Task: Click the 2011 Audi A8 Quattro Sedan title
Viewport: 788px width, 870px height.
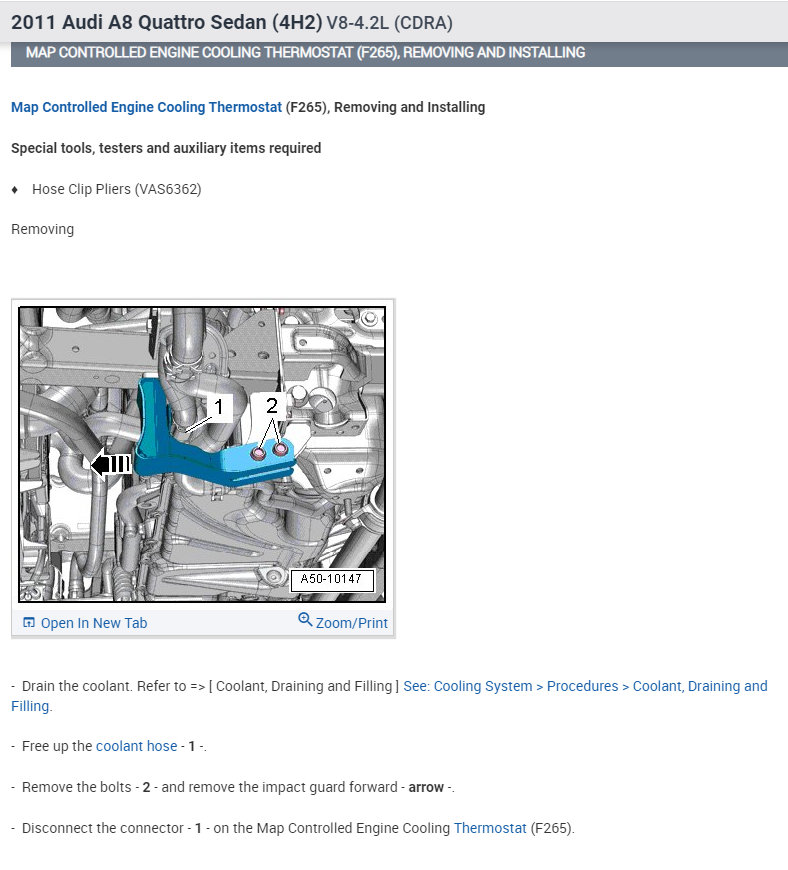Action: pyautogui.click(x=166, y=23)
